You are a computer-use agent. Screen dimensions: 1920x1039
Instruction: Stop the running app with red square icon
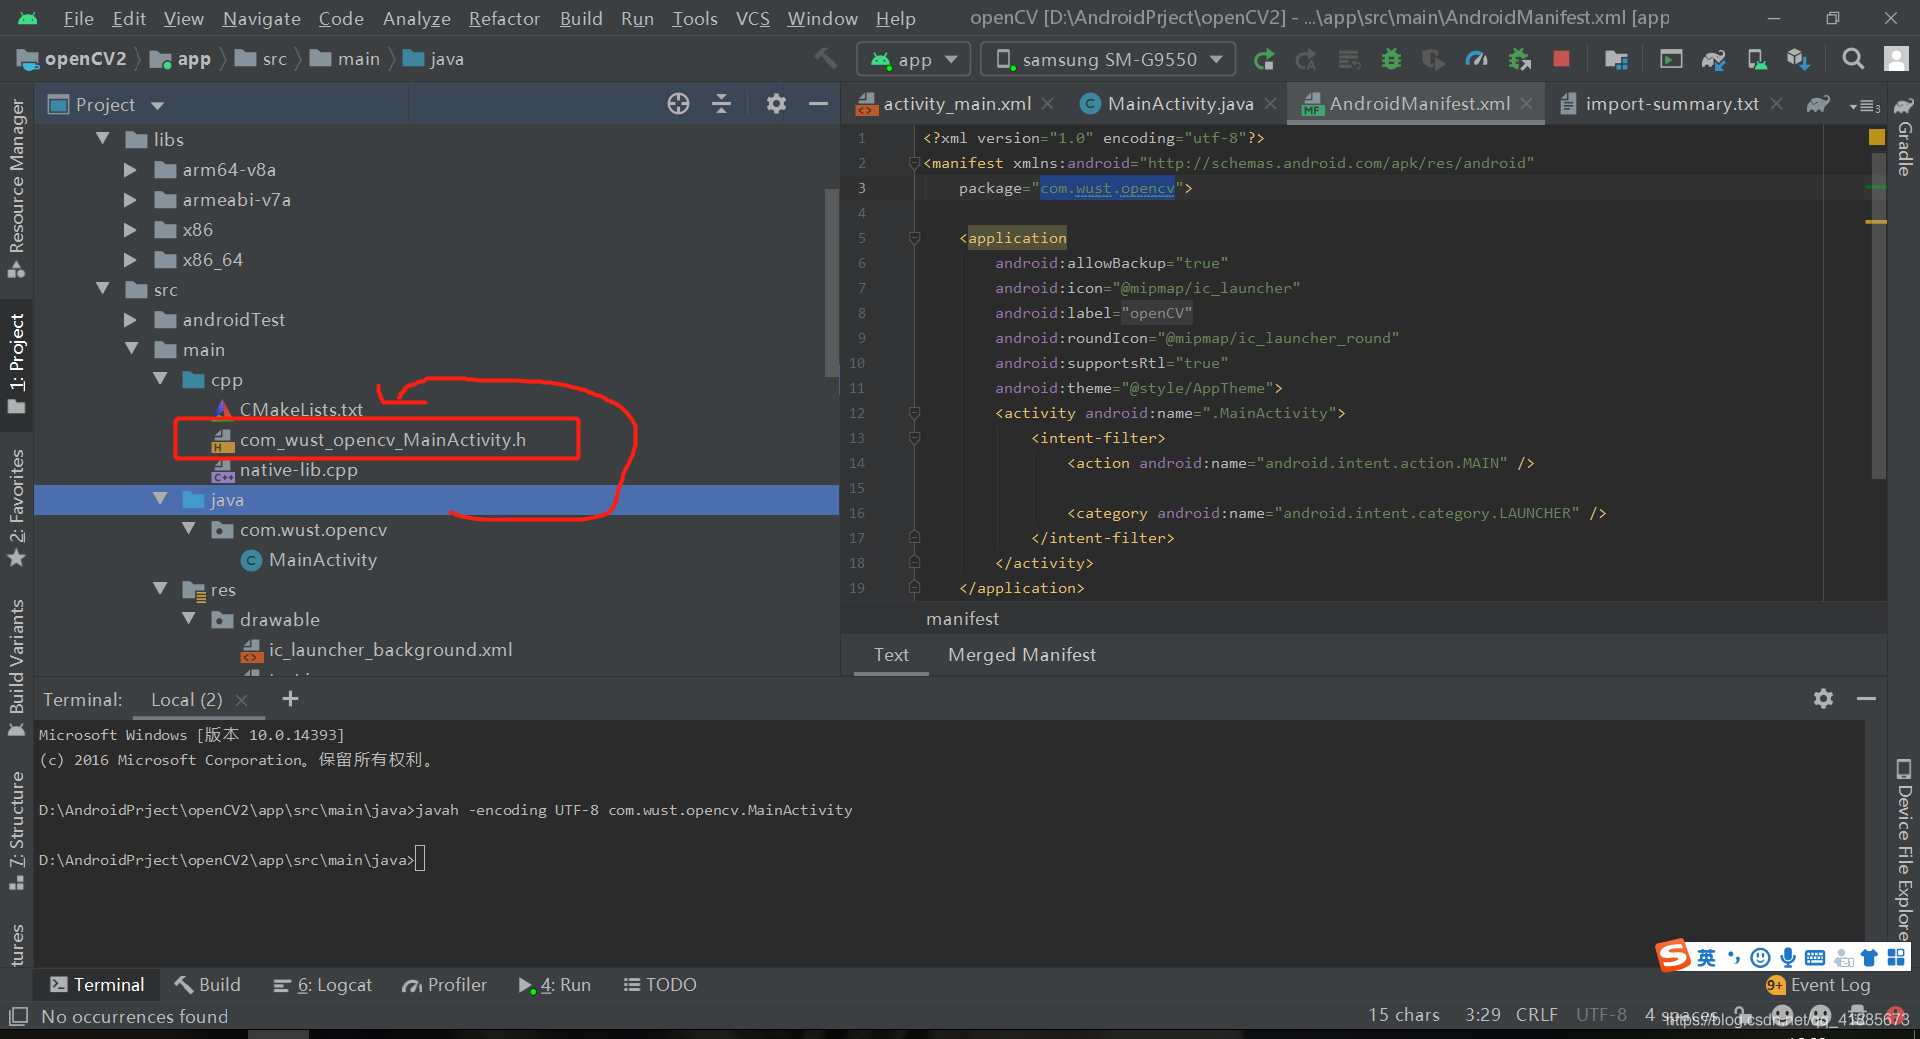tap(1560, 58)
